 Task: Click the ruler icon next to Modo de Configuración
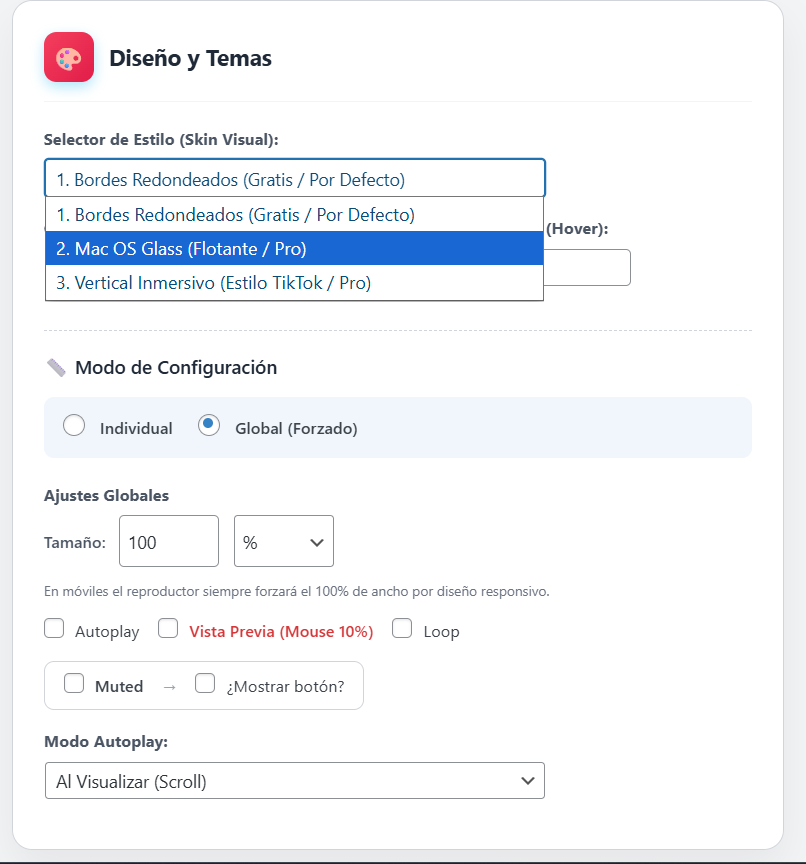click(x=56, y=367)
